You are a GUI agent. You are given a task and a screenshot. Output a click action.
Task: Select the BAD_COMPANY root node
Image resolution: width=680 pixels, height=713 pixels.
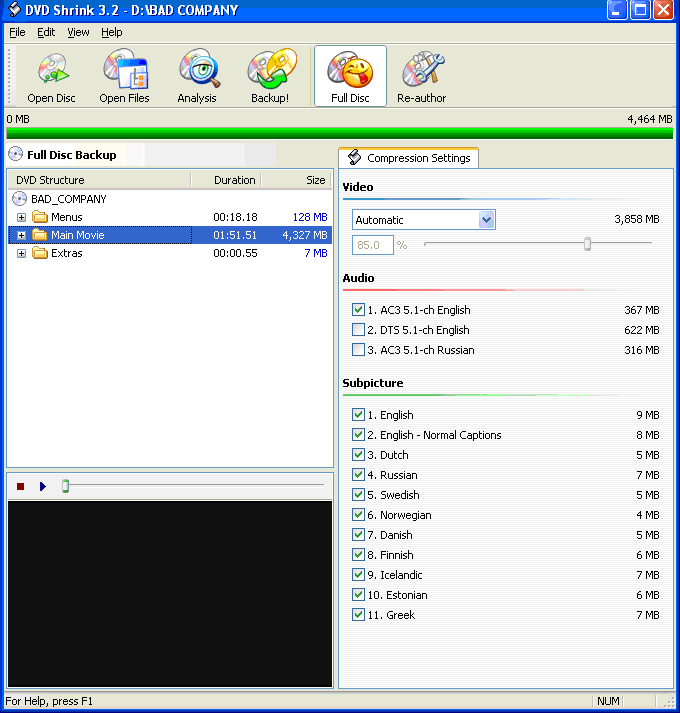pyautogui.click(x=68, y=199)
